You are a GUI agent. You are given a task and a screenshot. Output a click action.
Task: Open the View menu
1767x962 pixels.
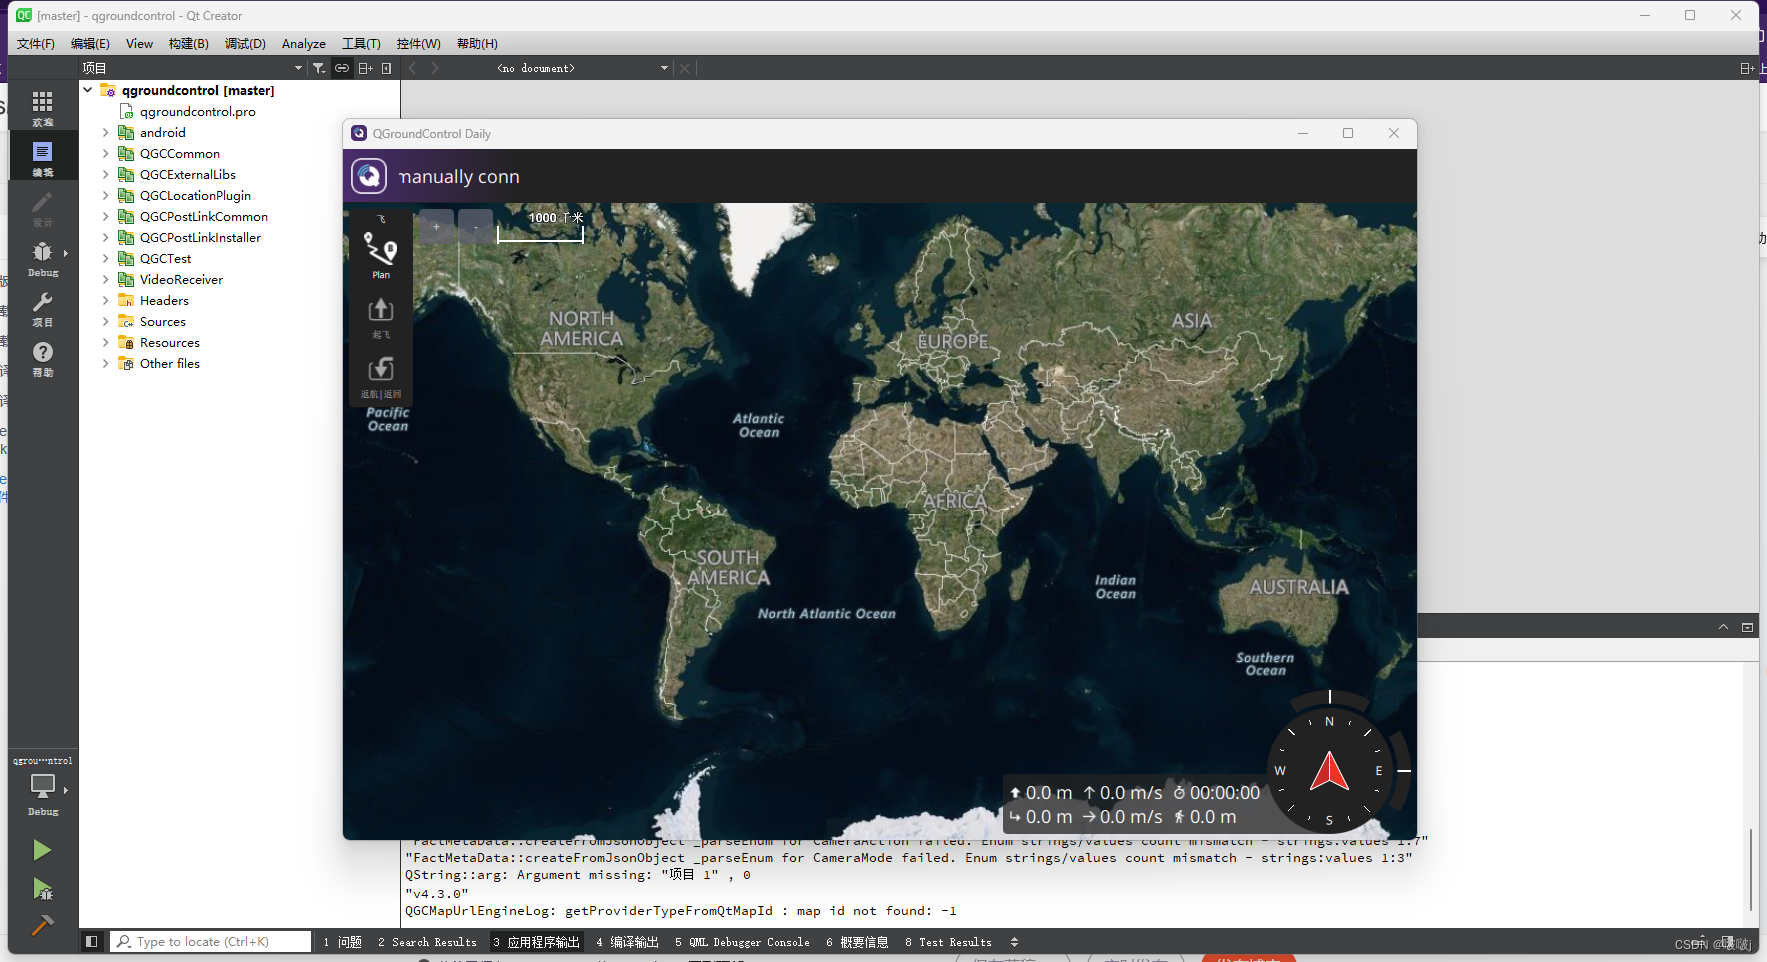(x=139, y=43)
